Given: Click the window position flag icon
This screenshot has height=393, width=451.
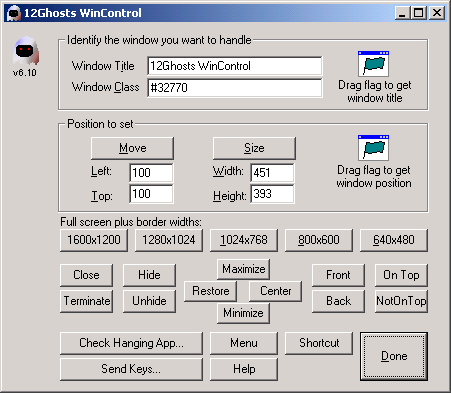Looking at the screenshot, I should click(373, 148).
